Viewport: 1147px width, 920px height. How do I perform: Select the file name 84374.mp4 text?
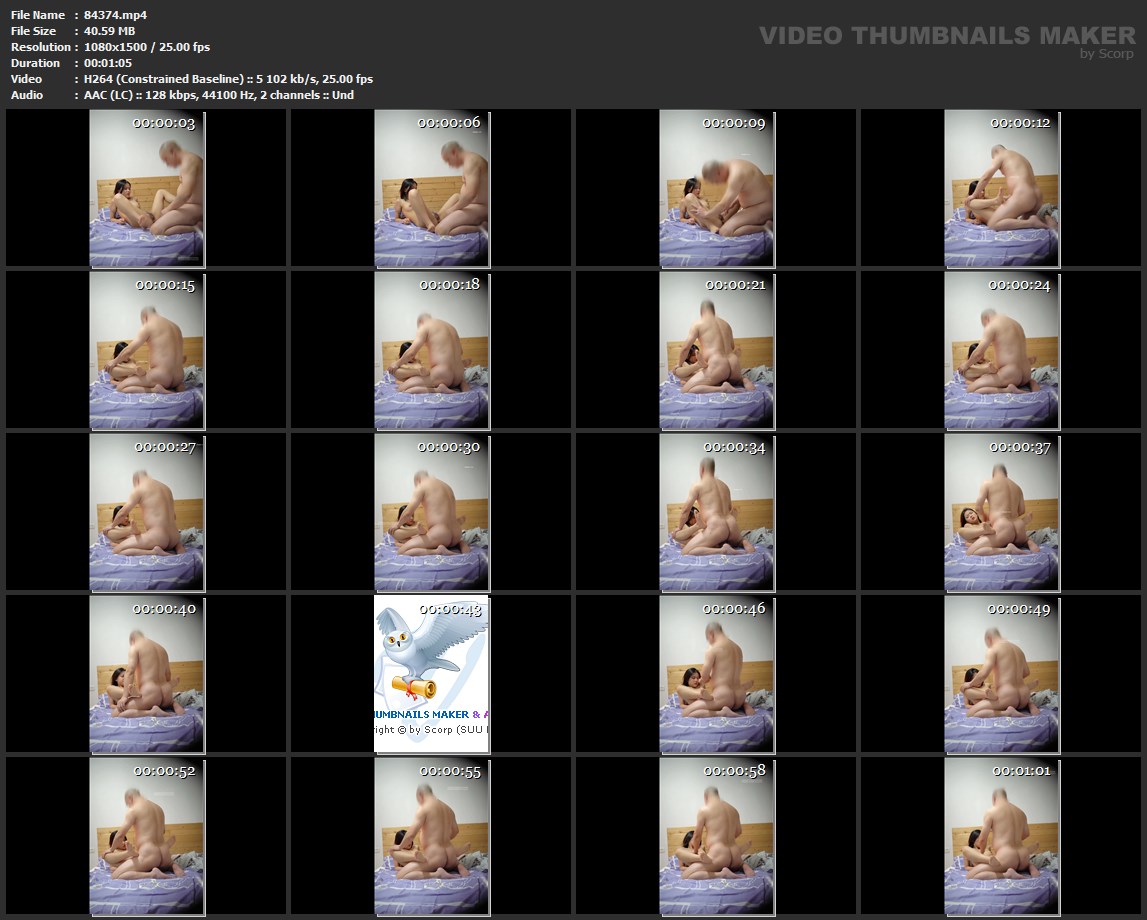[116, 15]
